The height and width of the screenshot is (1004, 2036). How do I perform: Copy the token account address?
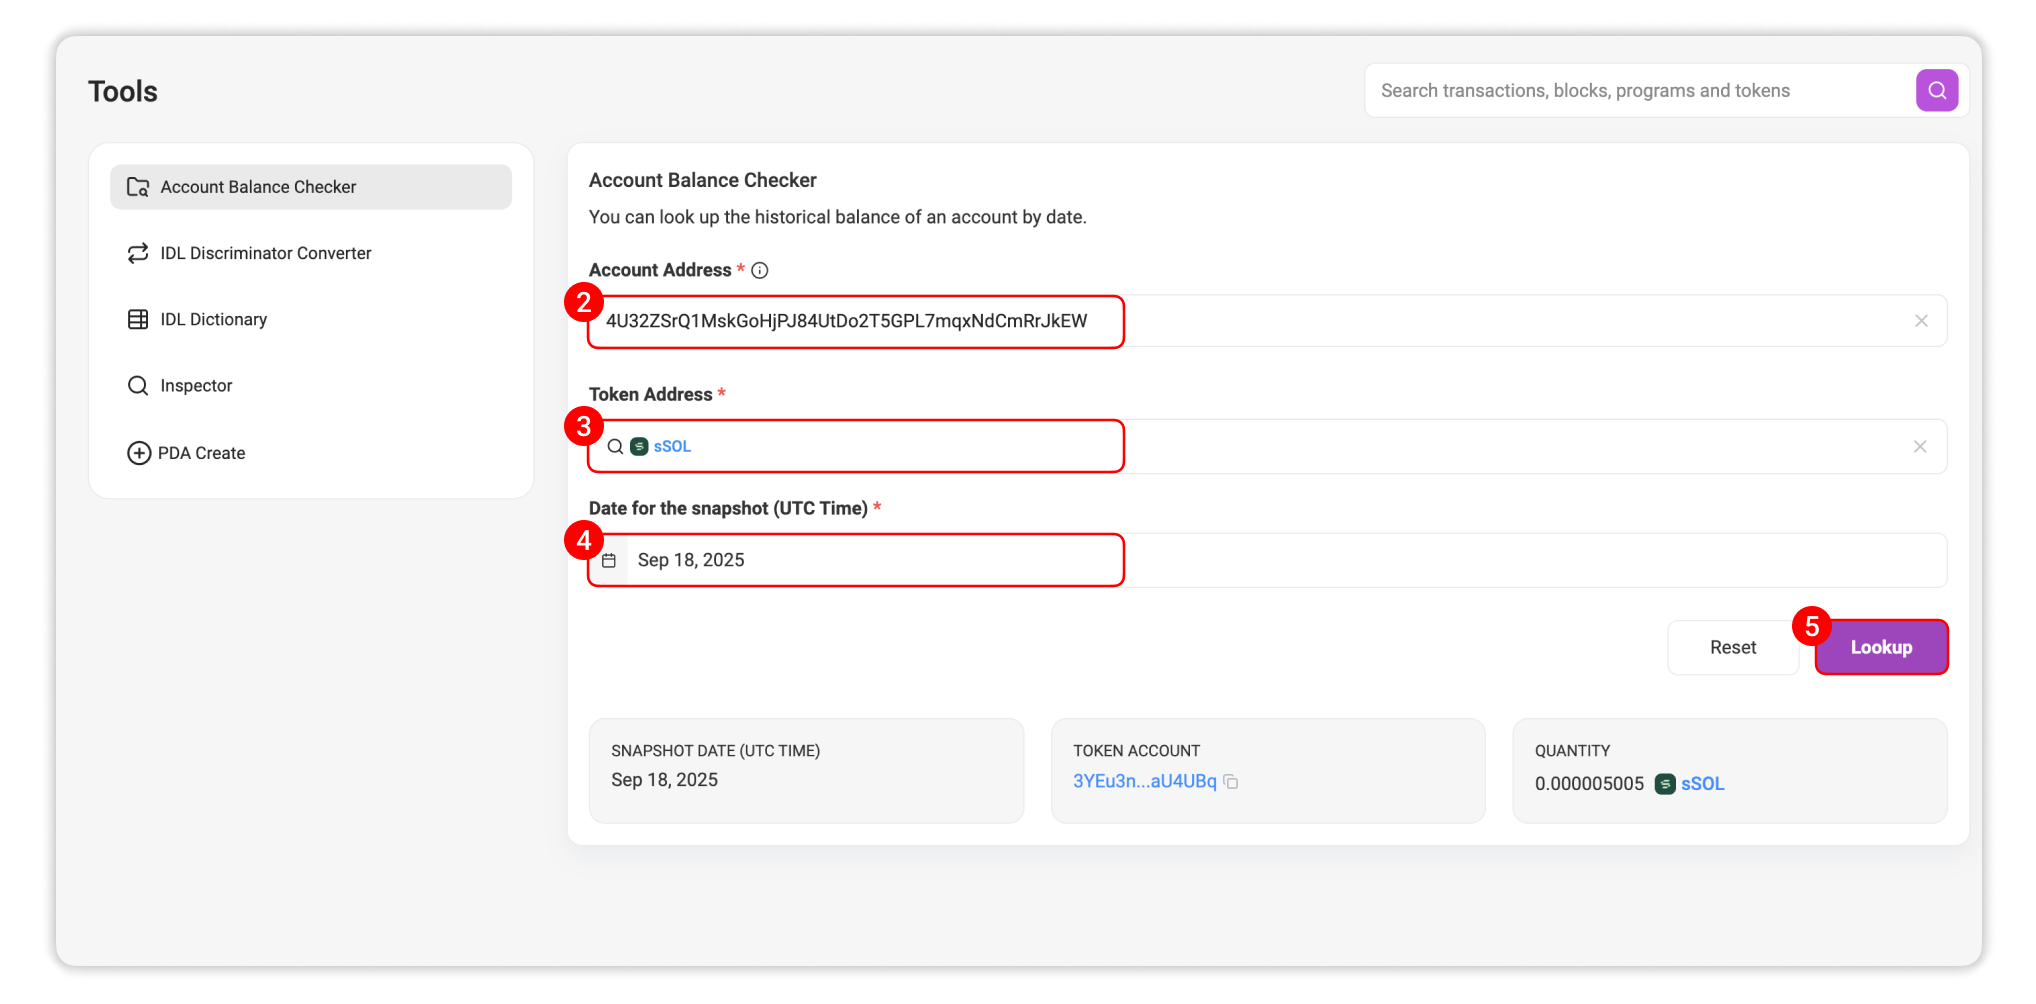[x=1231, y=782]
